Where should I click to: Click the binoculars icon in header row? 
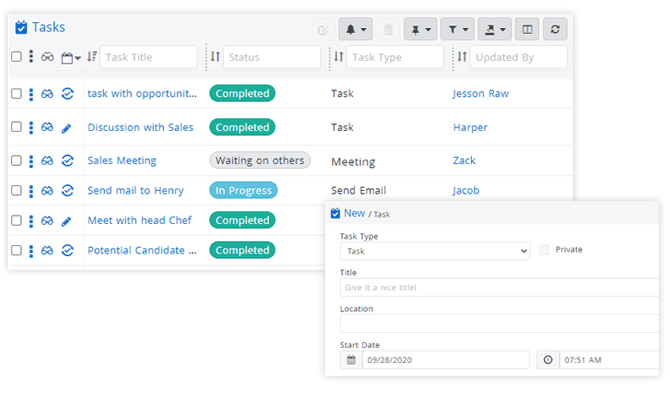[47, 57]
